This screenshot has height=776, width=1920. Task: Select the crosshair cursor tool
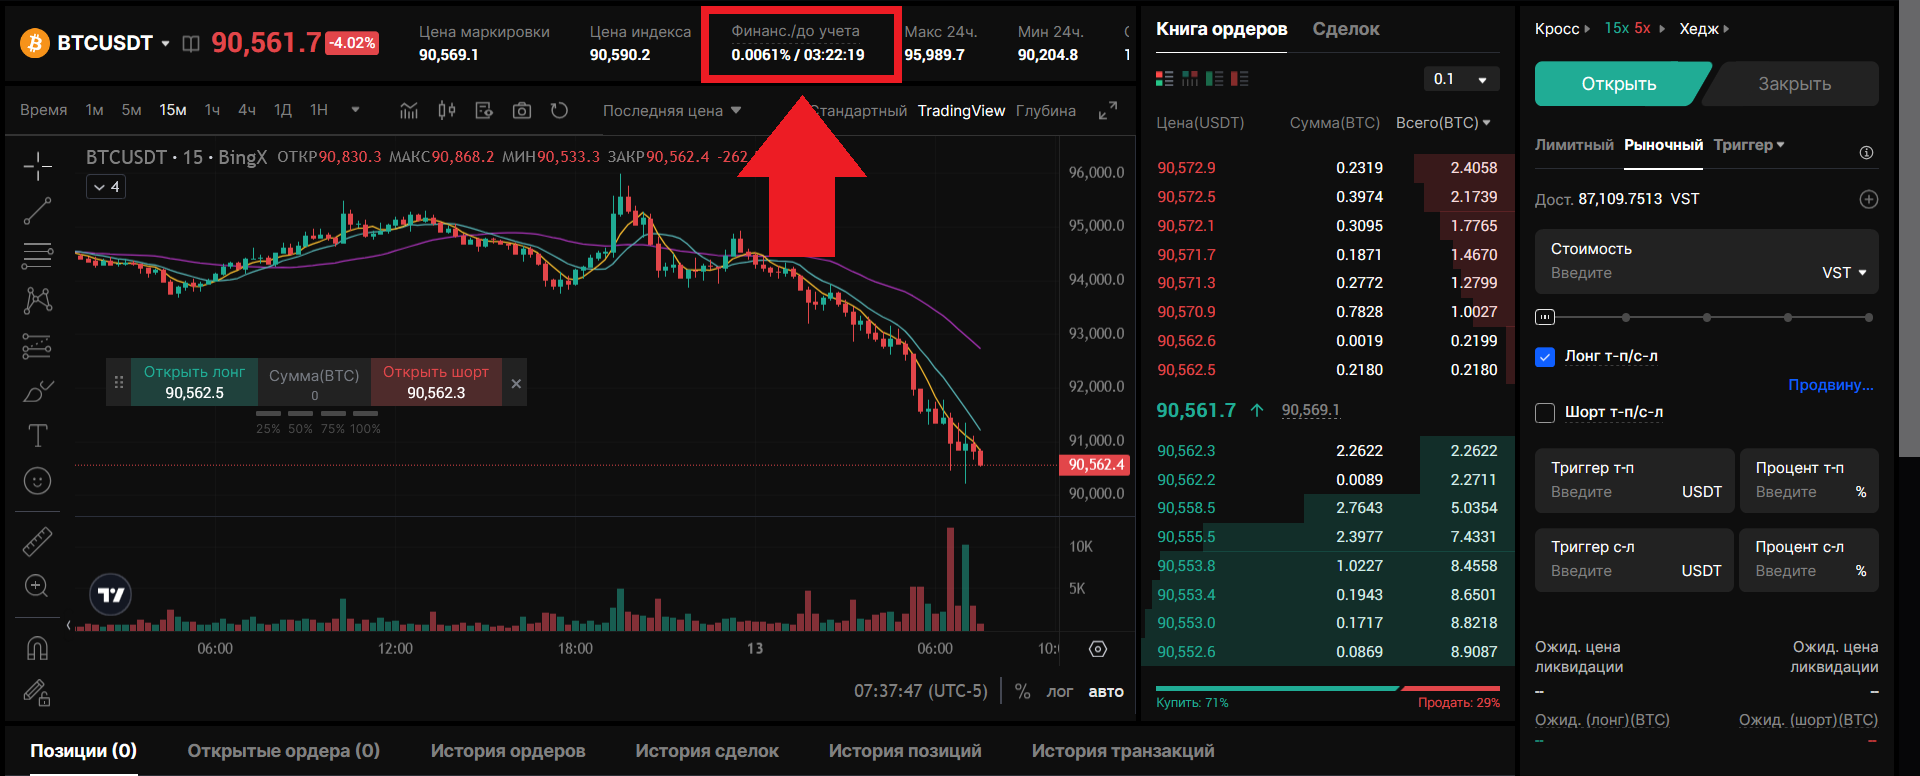pos(37,166)
